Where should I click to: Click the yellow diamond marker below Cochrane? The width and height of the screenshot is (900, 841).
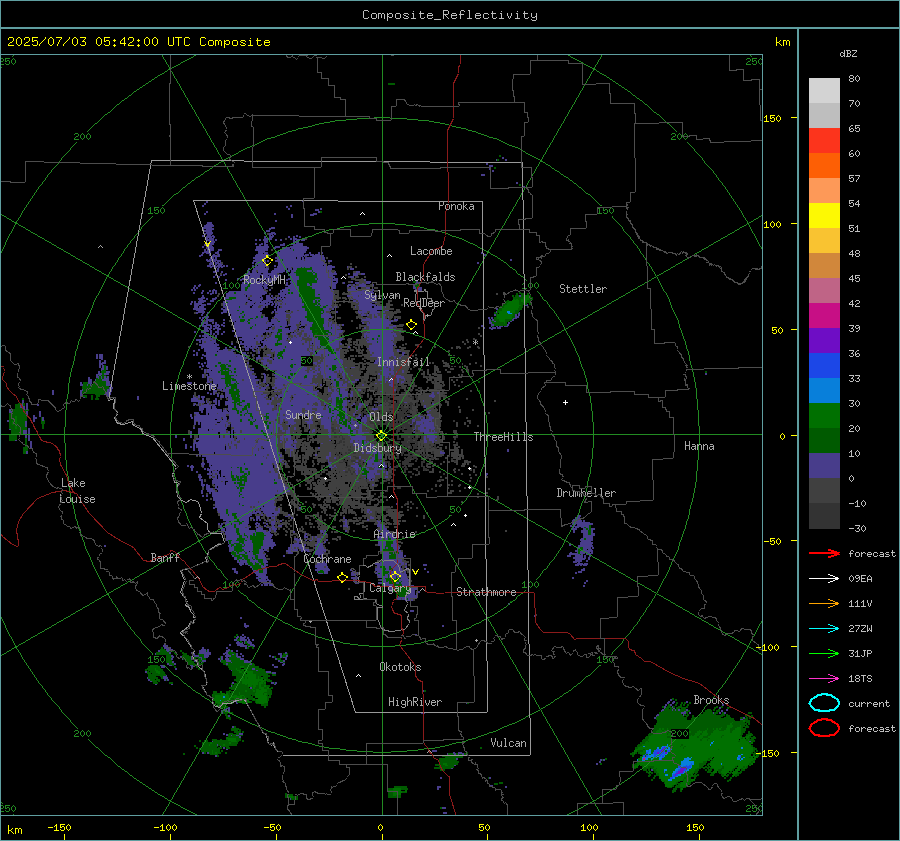tap(342, 577)
